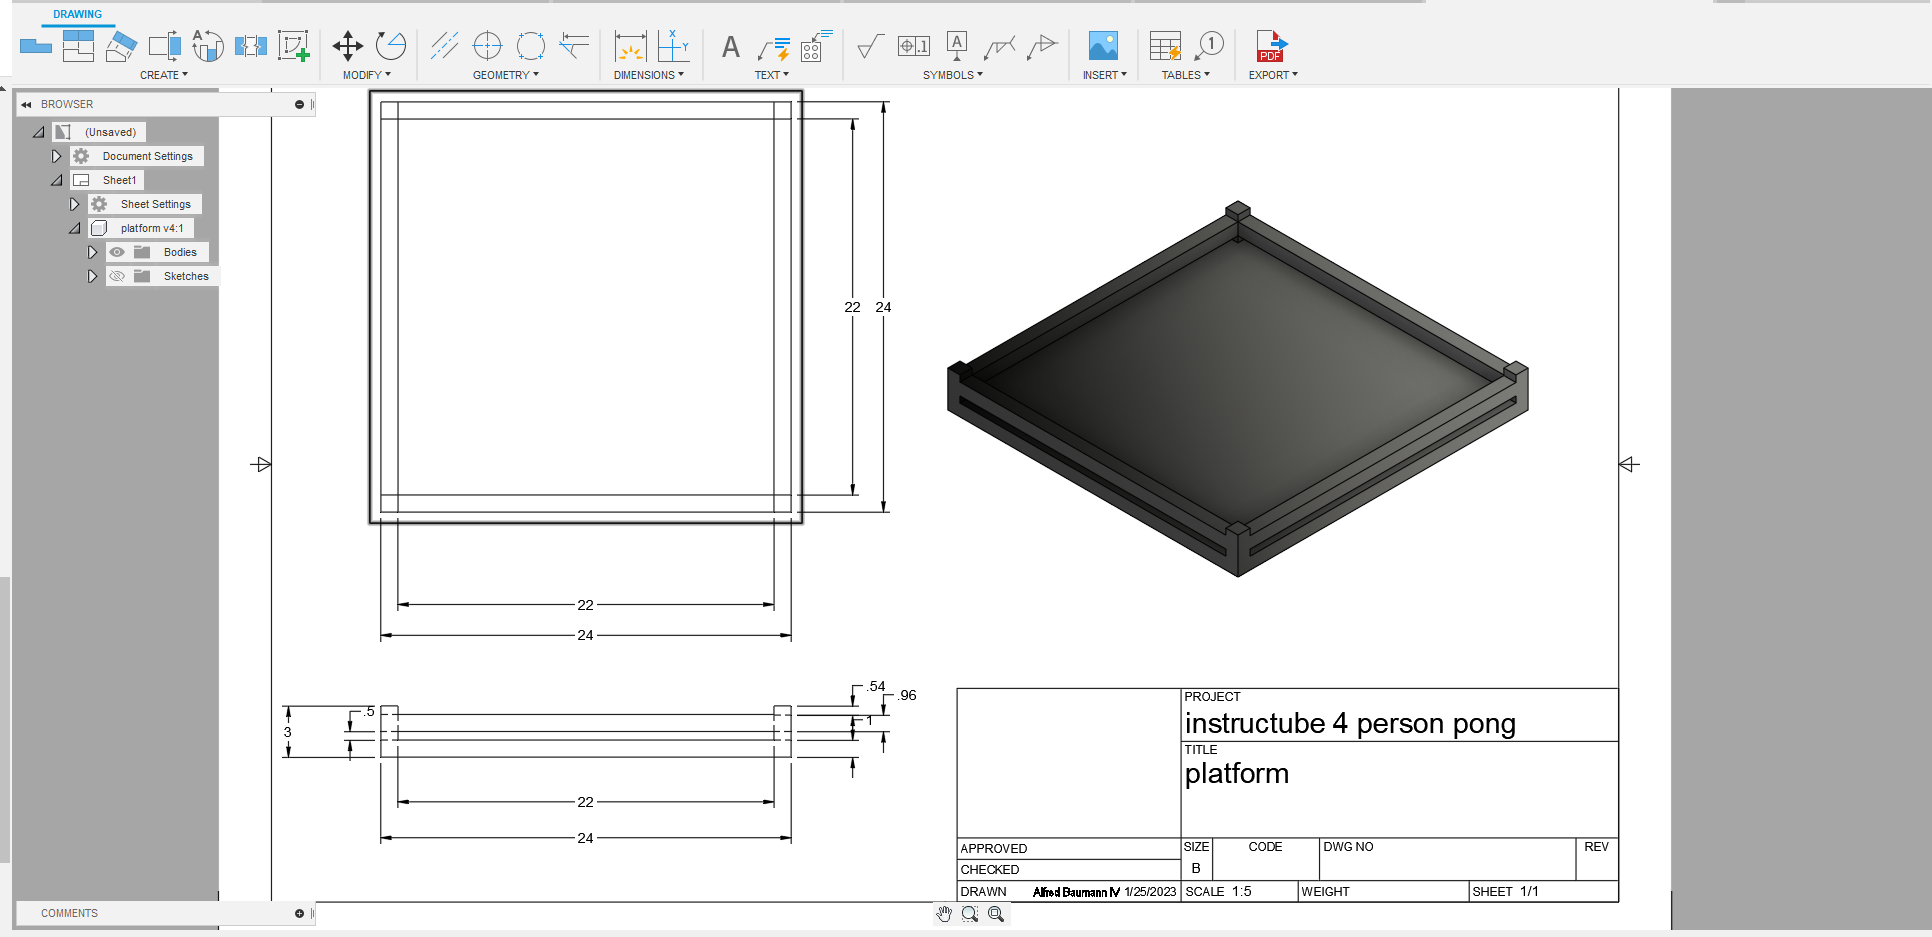Screen dimensions: 1932x937
Task: Open the Symbols menu
Action: [x=953, y=74]
